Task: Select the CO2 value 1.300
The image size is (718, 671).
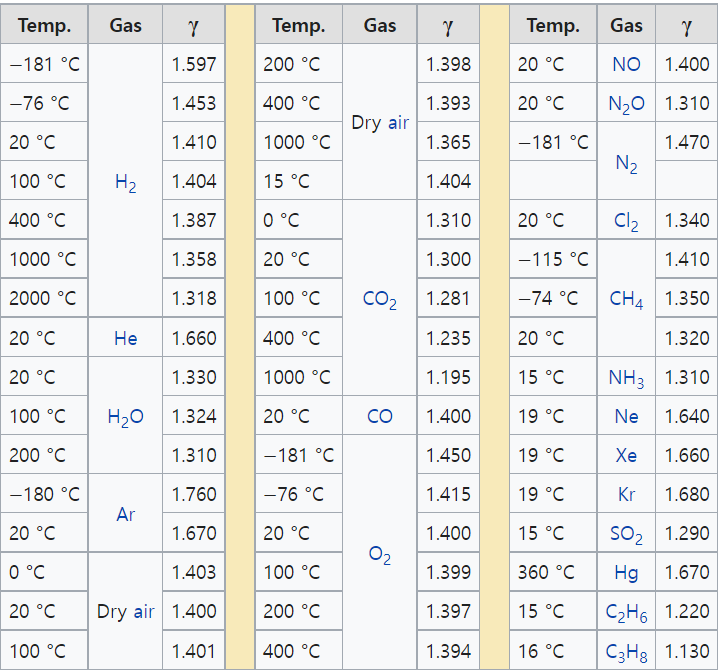Action: 448,259
